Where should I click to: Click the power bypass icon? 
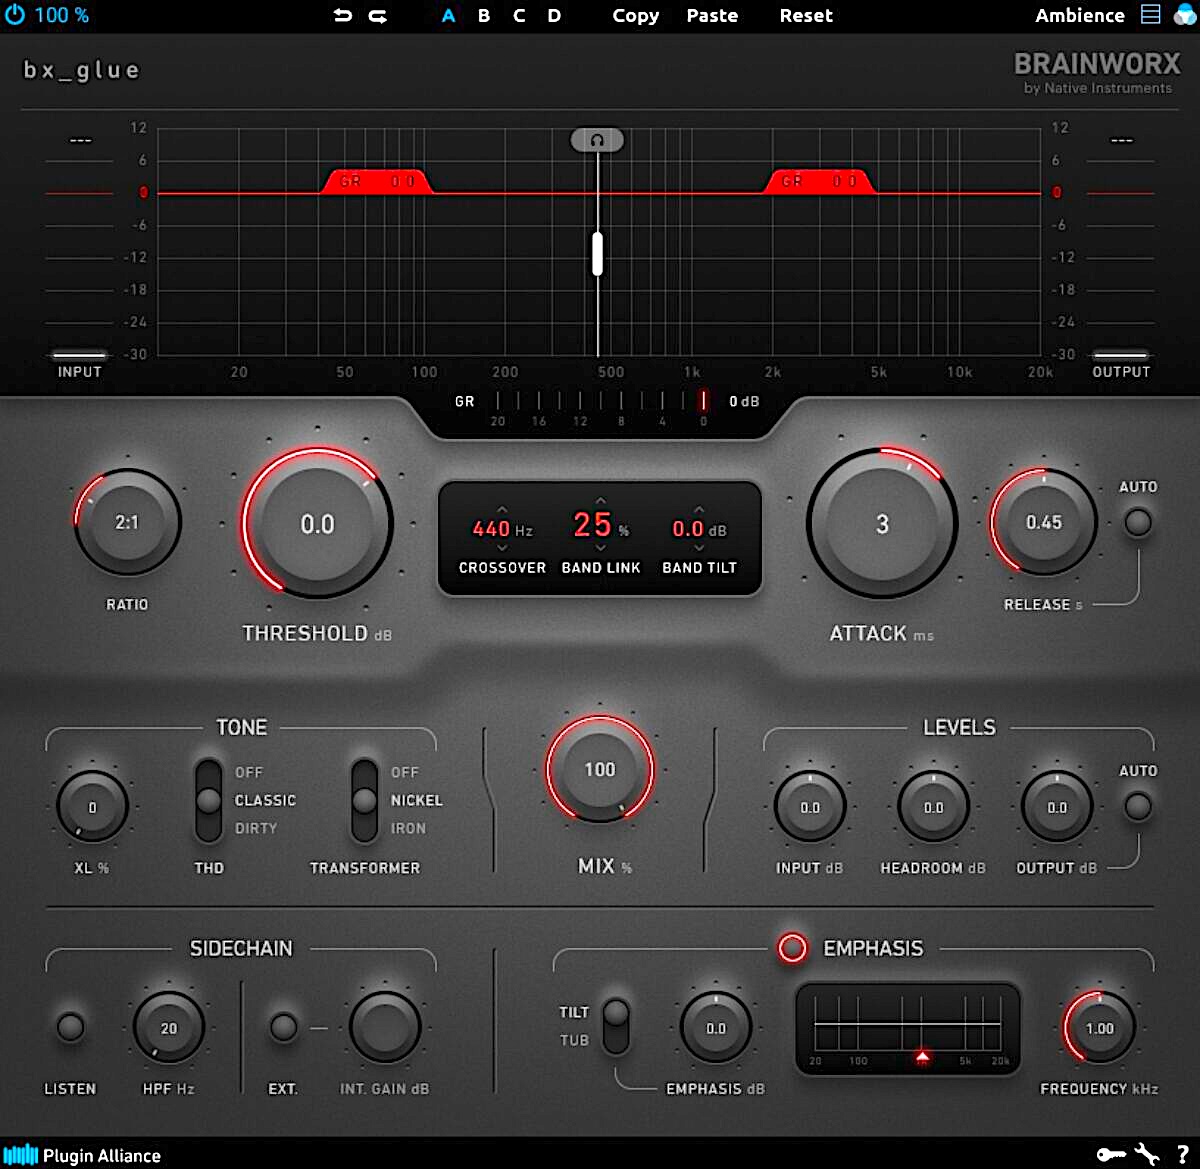coord(16,15)
